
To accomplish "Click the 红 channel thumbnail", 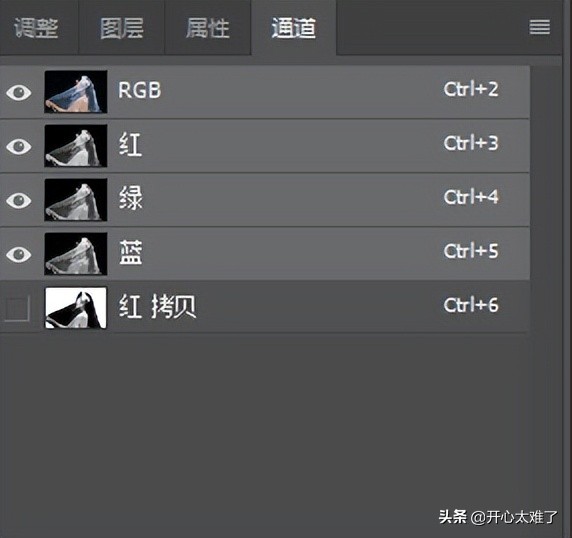I will tap(76, 146).
